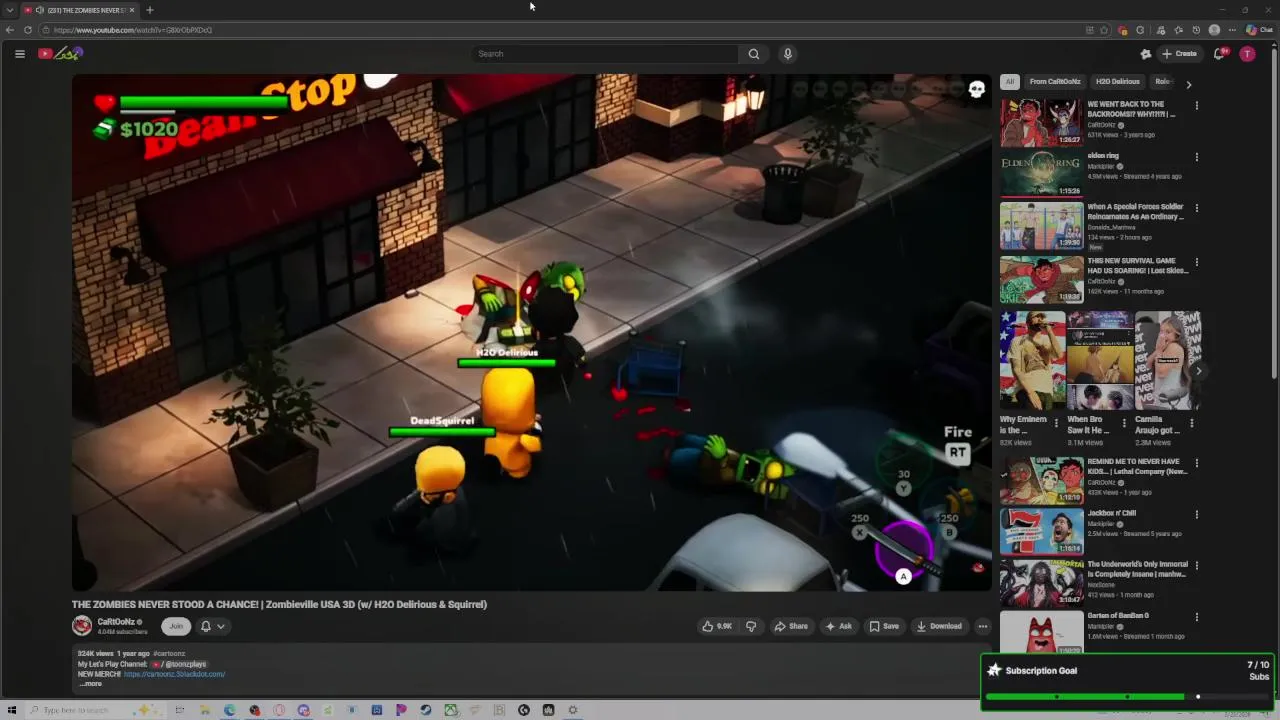The width and height of the screenshot is (1280, 720).
Task: Select the H2O Delirious filter chip
Action: (1117, 82)
